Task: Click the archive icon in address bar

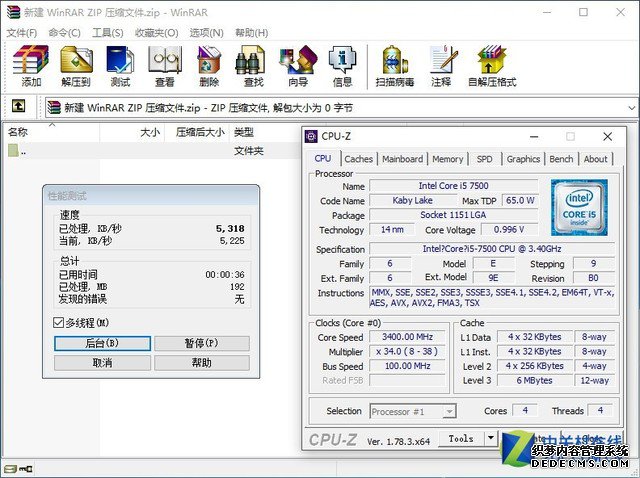Action: [x=54, y=108]
